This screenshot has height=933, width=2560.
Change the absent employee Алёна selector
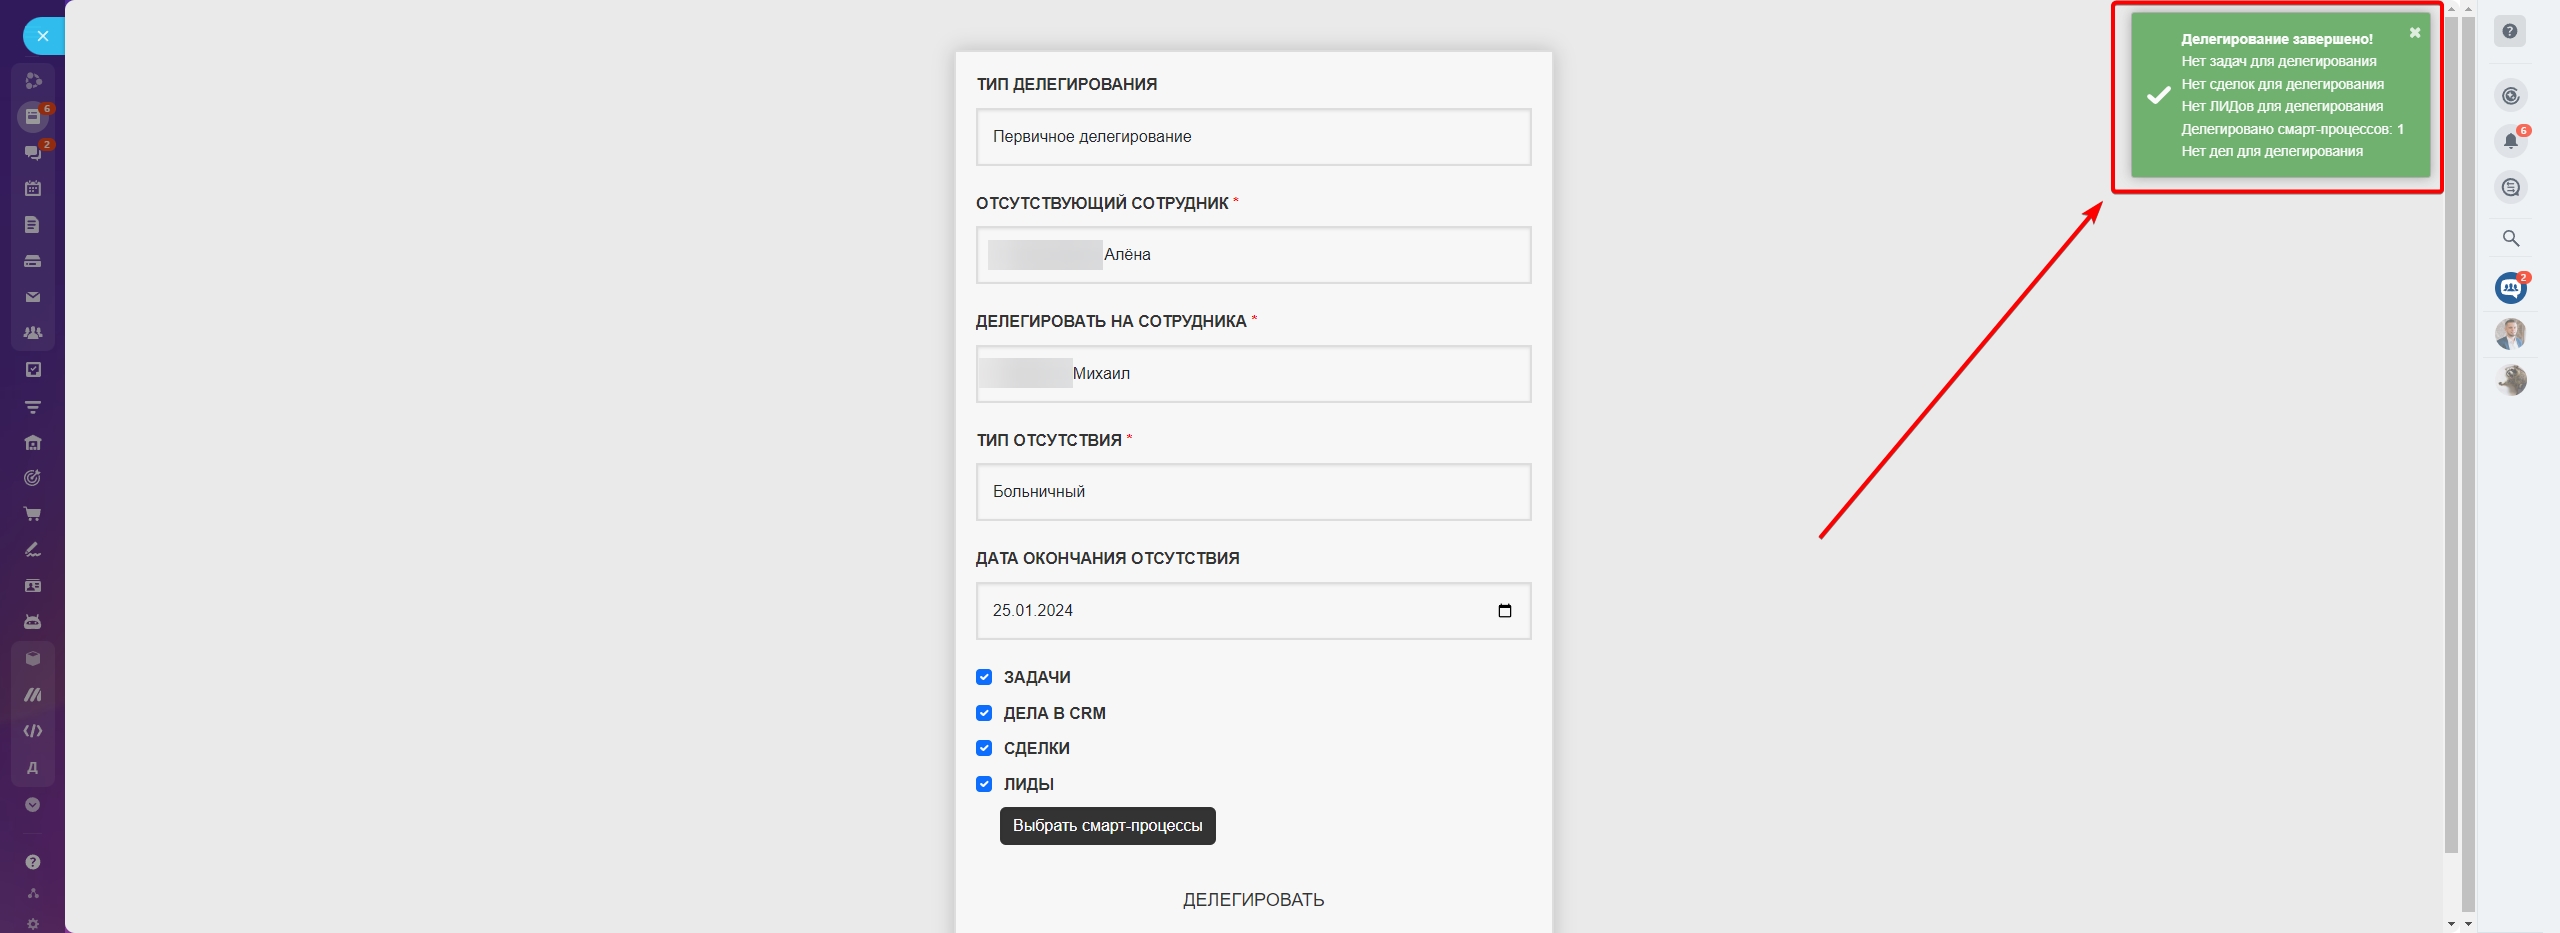[x=1253, y=255]
